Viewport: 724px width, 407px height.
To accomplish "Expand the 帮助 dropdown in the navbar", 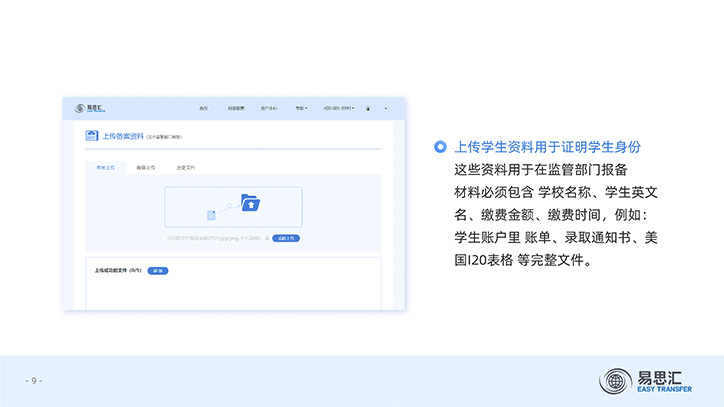I will pos(301,107).
